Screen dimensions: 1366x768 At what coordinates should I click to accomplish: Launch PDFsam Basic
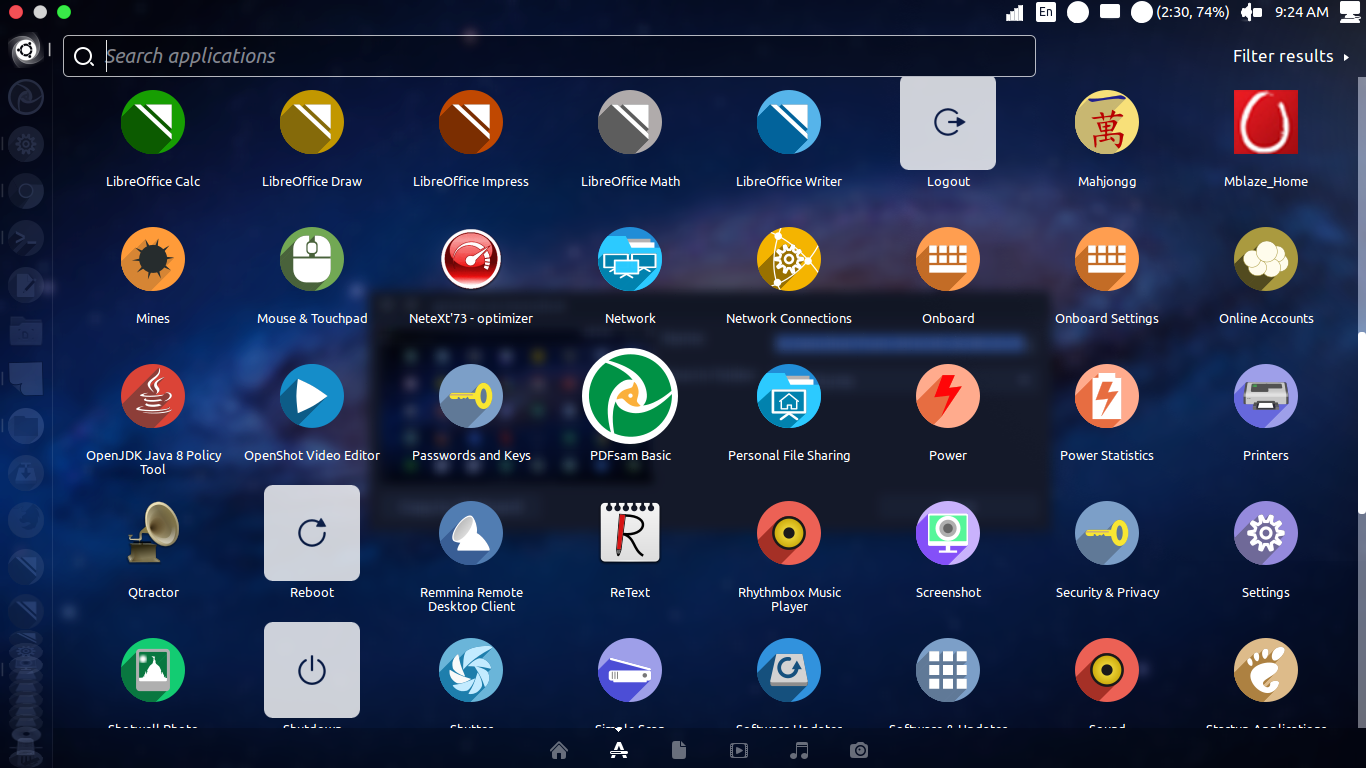[630, 396]
